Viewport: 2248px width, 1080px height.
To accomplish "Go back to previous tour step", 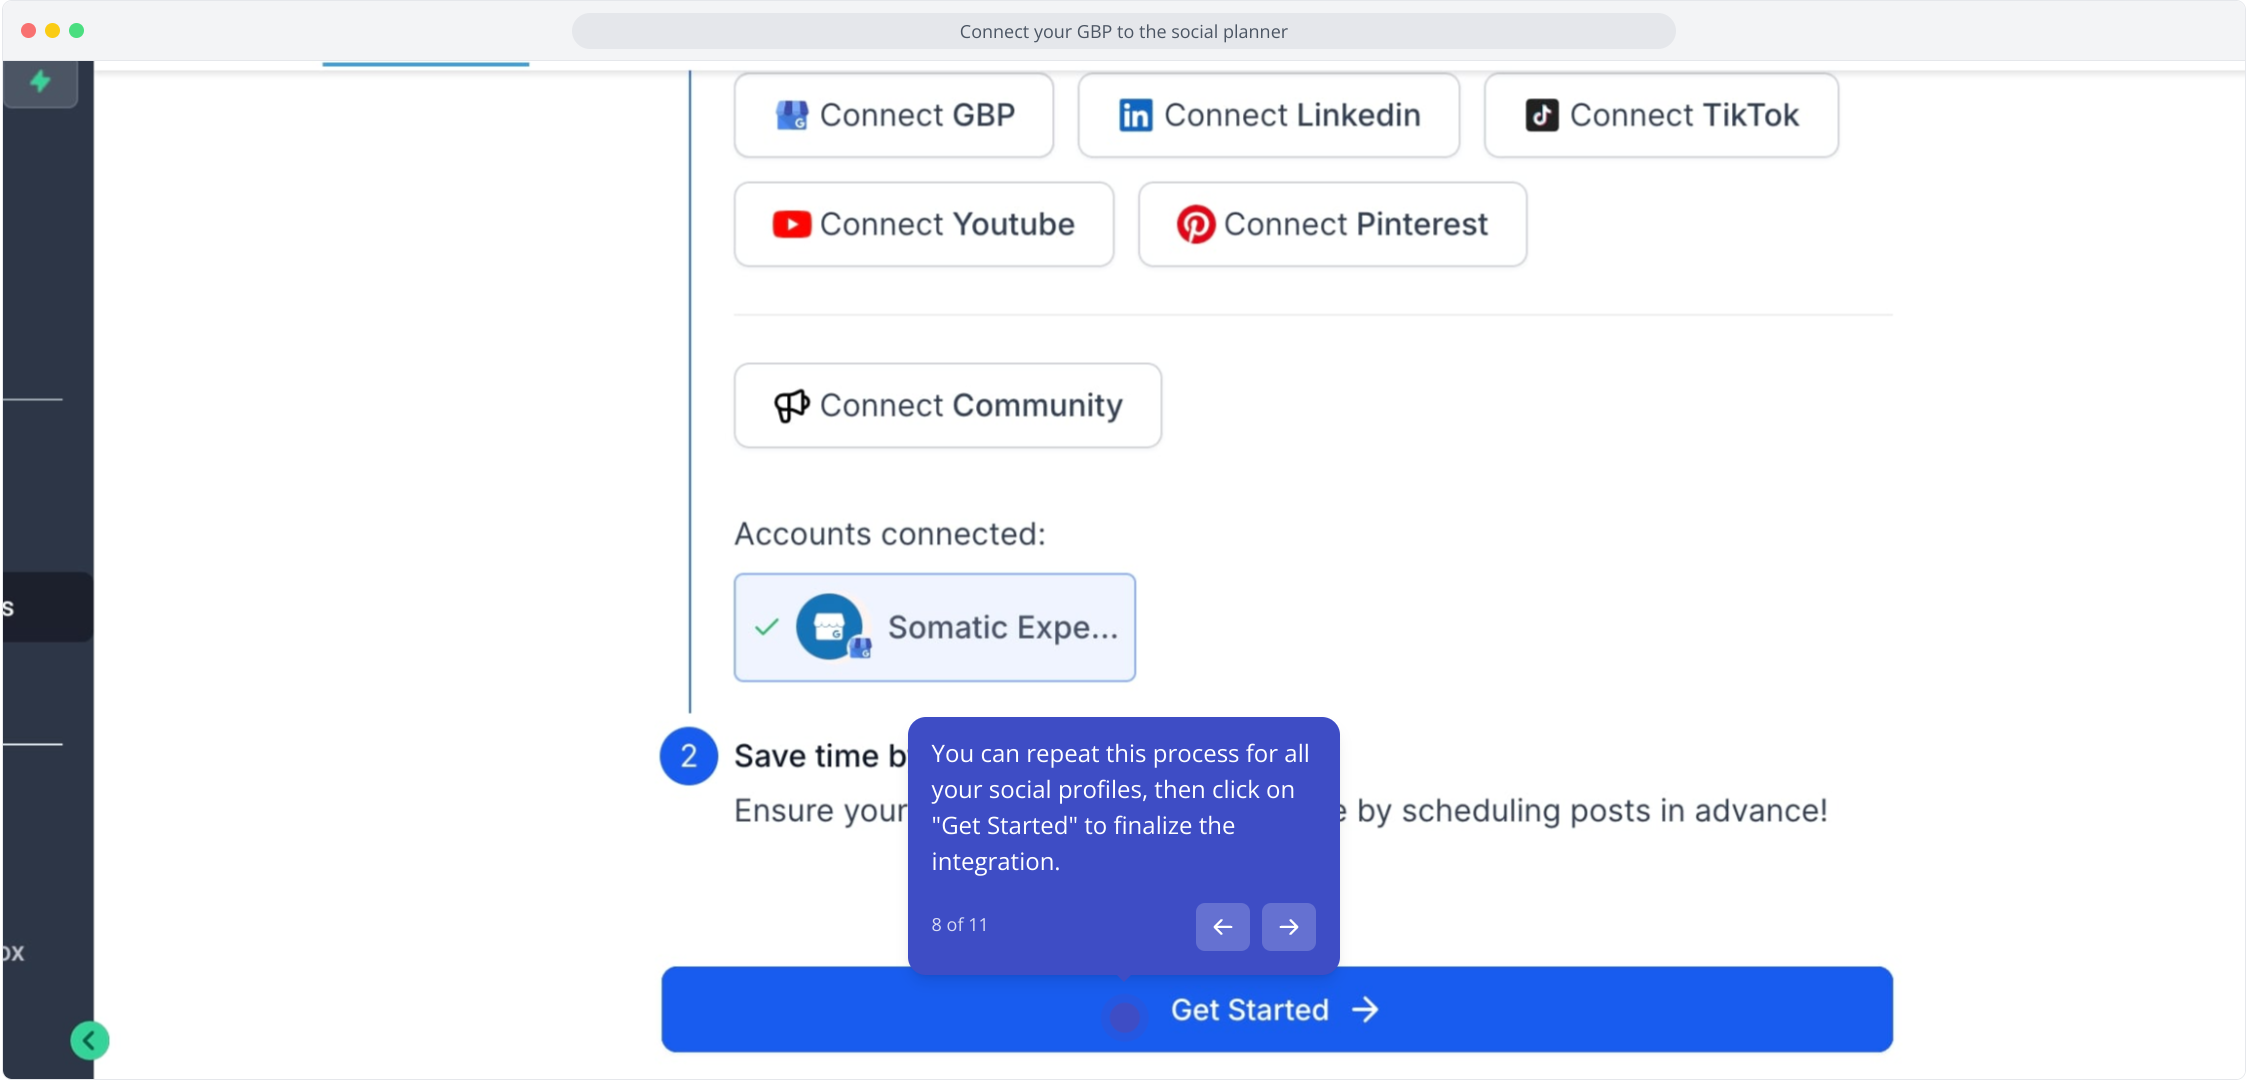I will point(1222,927).
